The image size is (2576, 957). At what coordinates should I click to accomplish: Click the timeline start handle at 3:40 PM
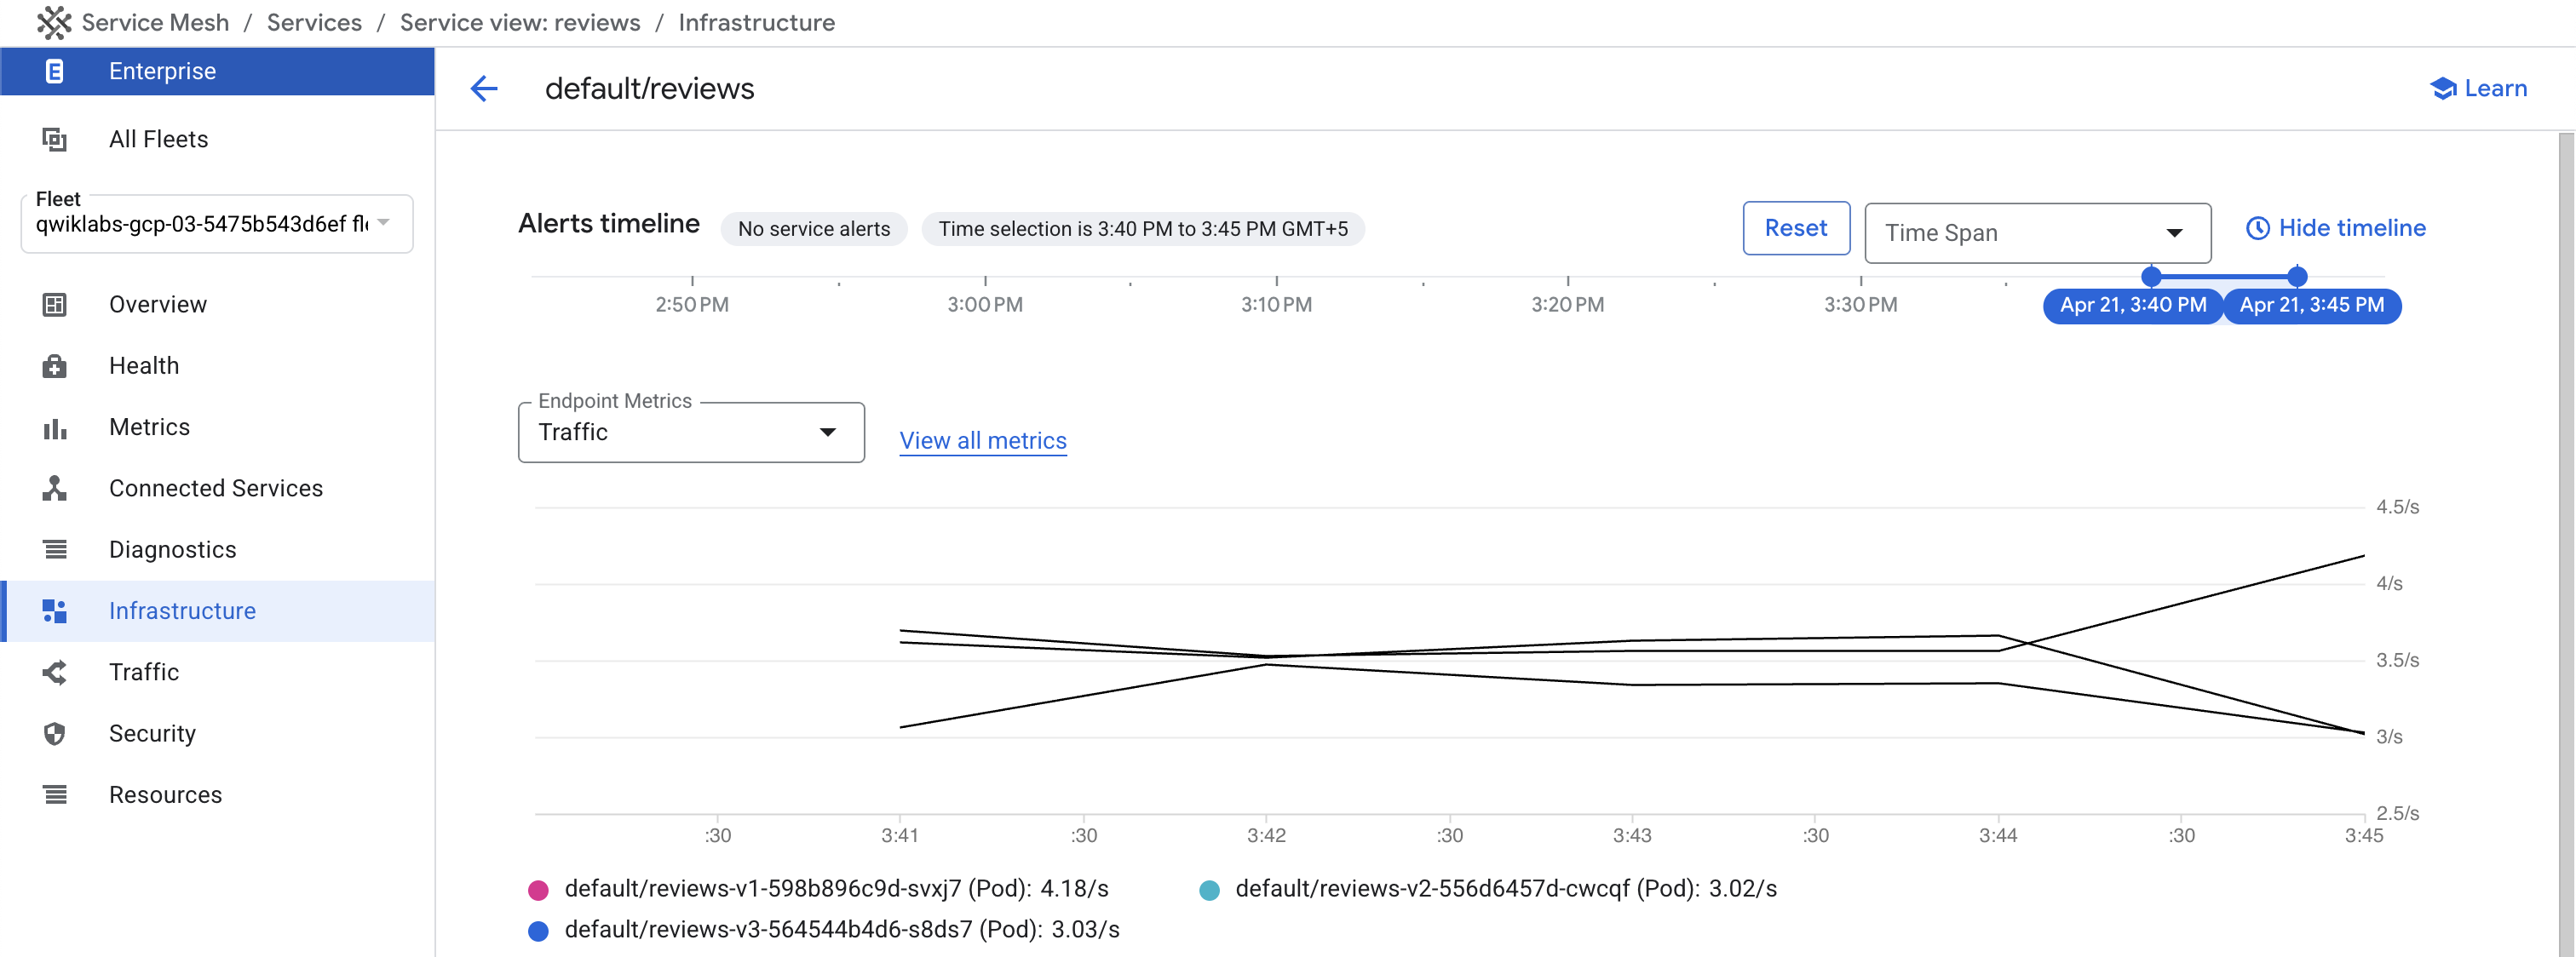coord(2151,276)
